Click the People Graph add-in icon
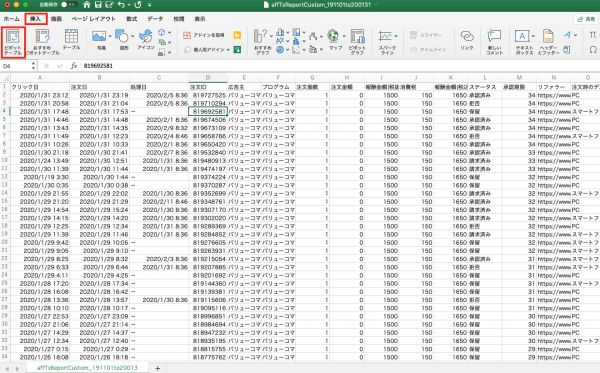This screenshot has height=373, width=600. tap(237, 49)
